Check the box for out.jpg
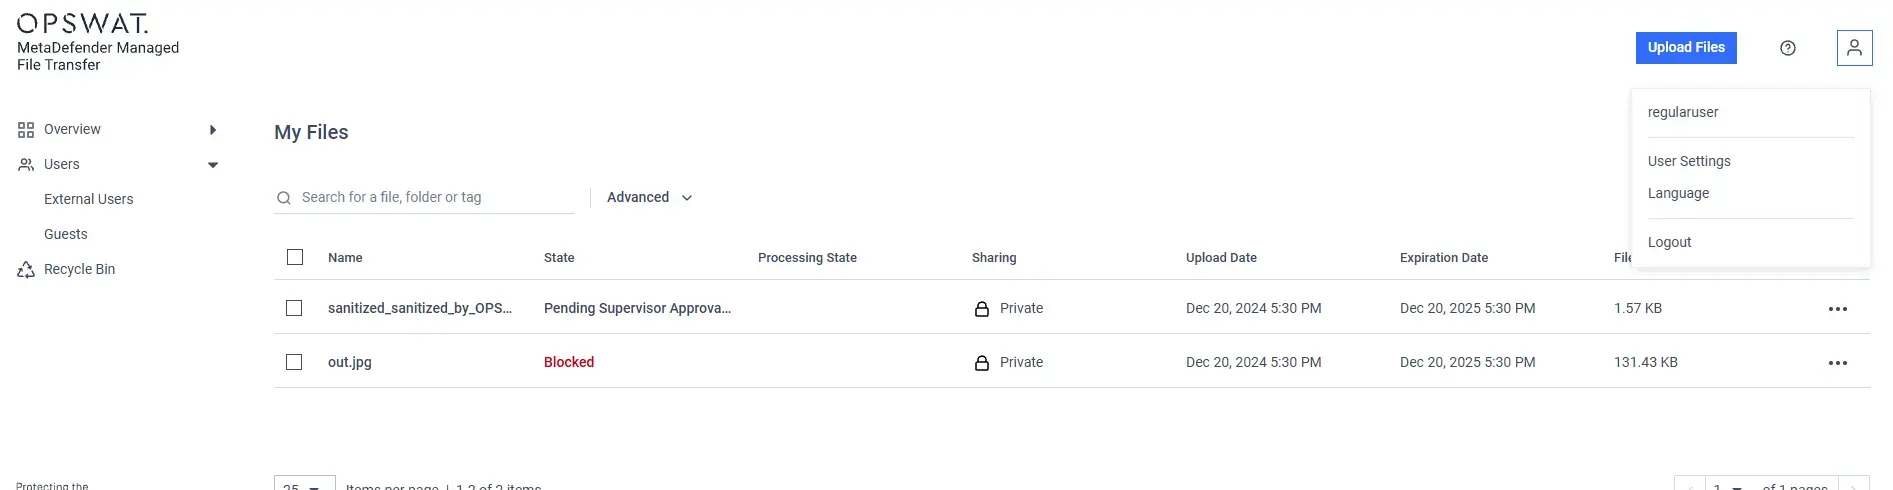 [294, 362]
